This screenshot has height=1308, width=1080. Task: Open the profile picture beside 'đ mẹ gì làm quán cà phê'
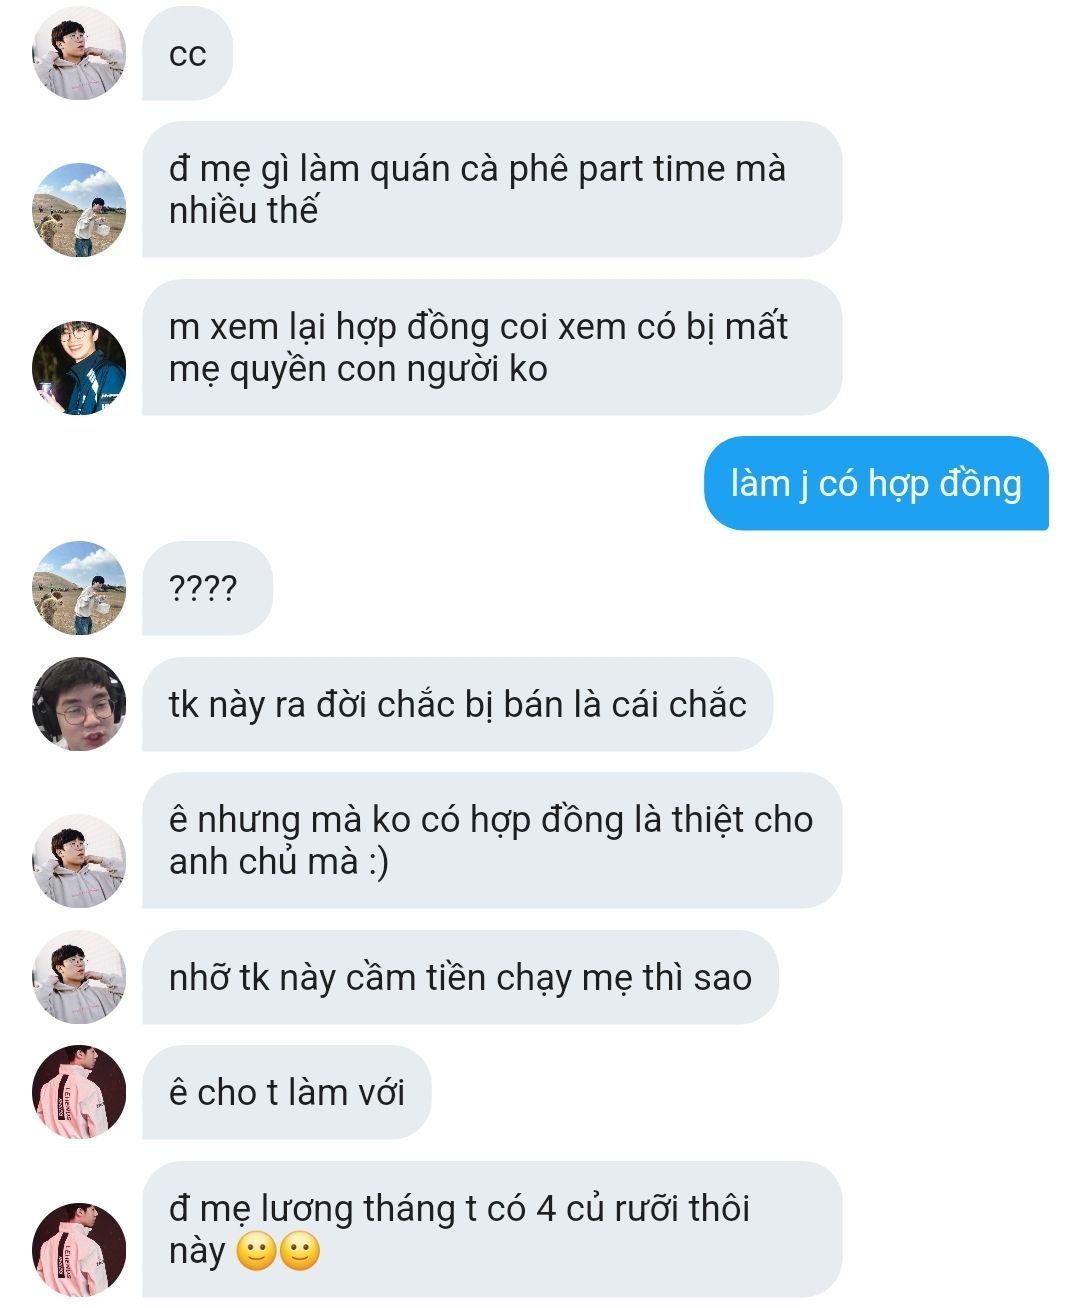click(79, 210)
